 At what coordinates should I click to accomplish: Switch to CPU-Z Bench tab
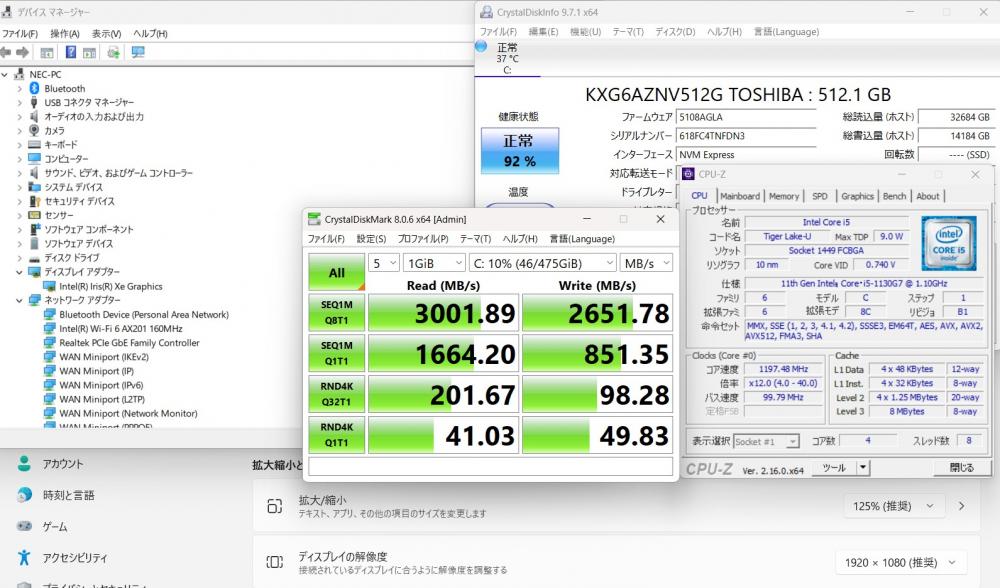(x=894, y=196)
